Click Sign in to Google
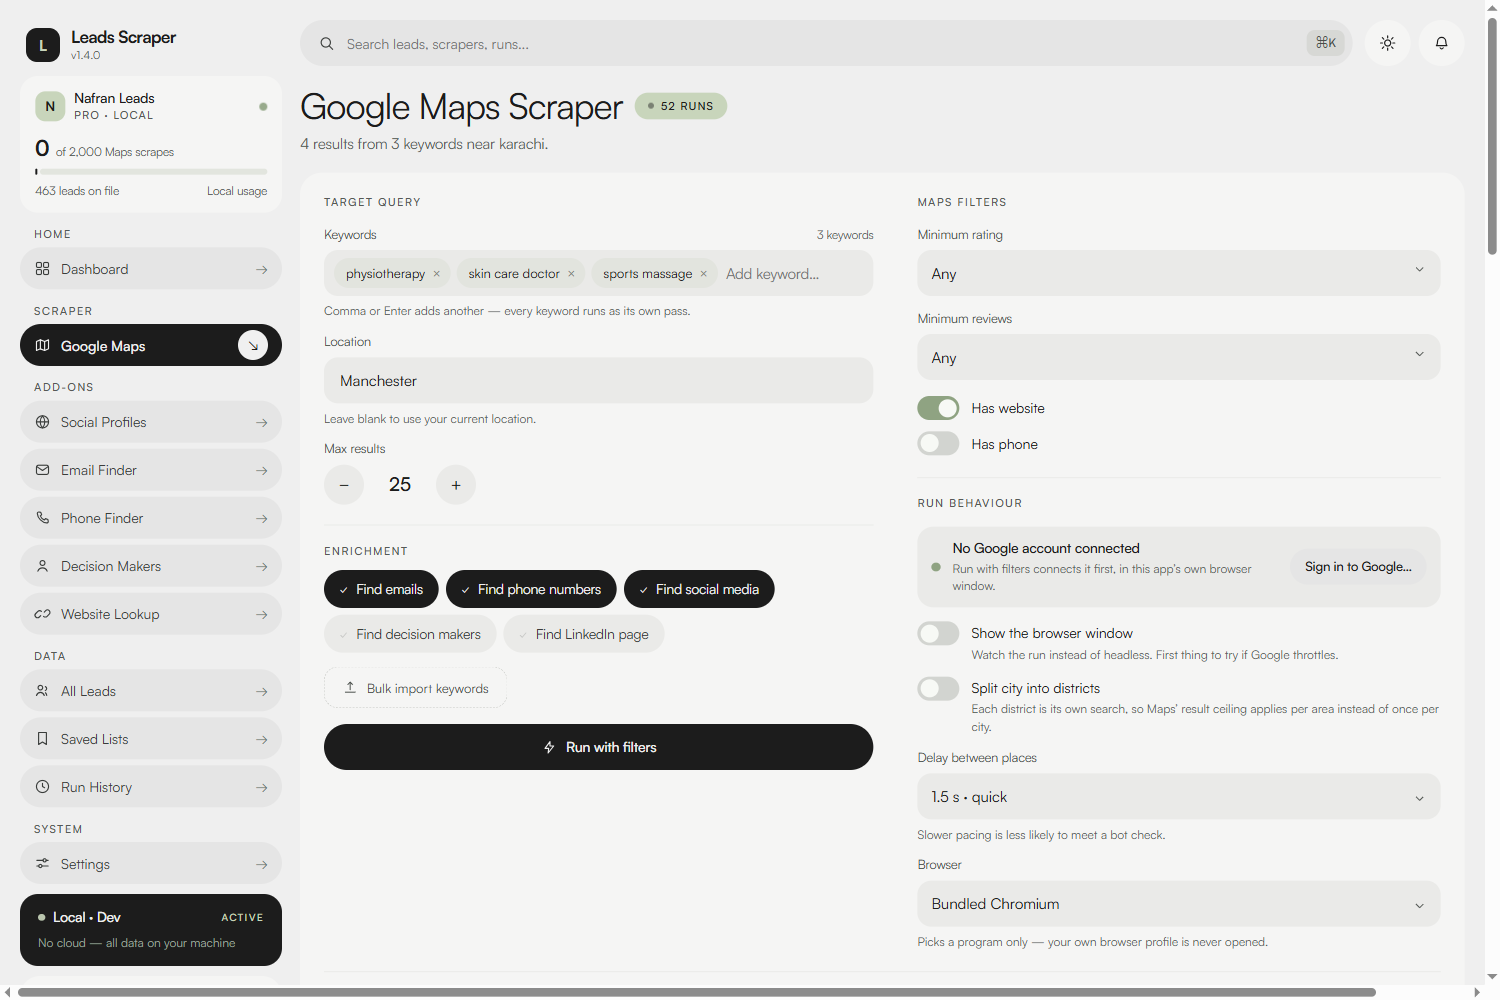Viewport: 1500px width, 1000px height. tap(1358, 567)
